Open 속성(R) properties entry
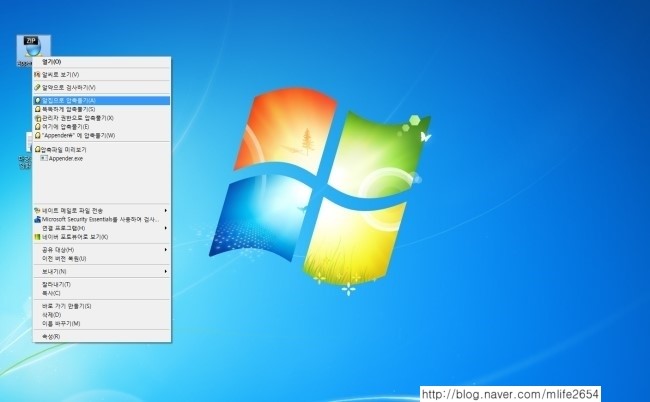The height and width of the screenshot is (402, 650). pos(102,337)
